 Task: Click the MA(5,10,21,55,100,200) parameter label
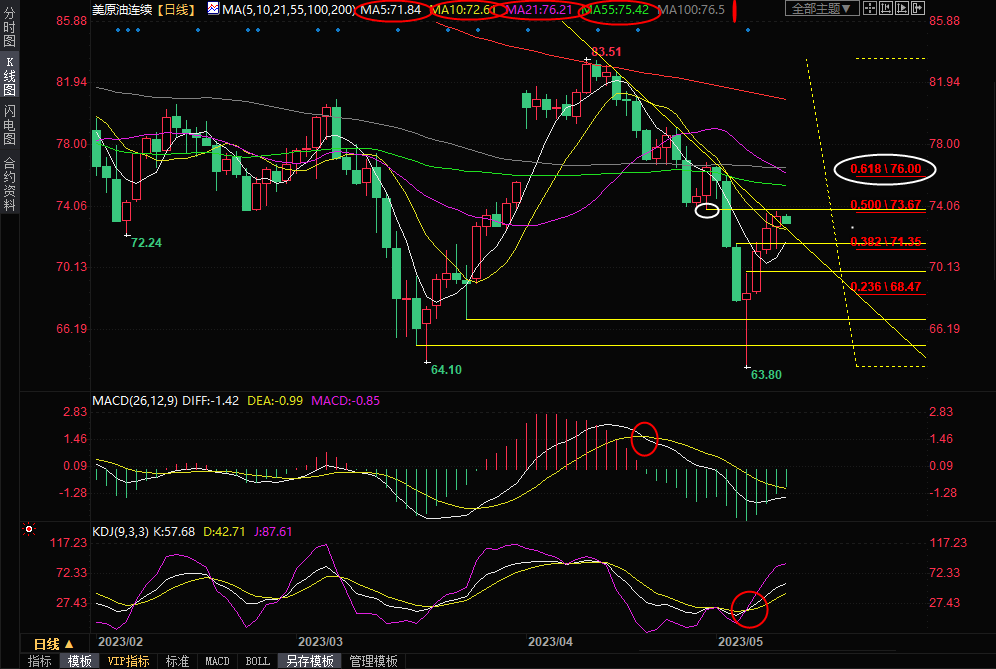point(288,10)
